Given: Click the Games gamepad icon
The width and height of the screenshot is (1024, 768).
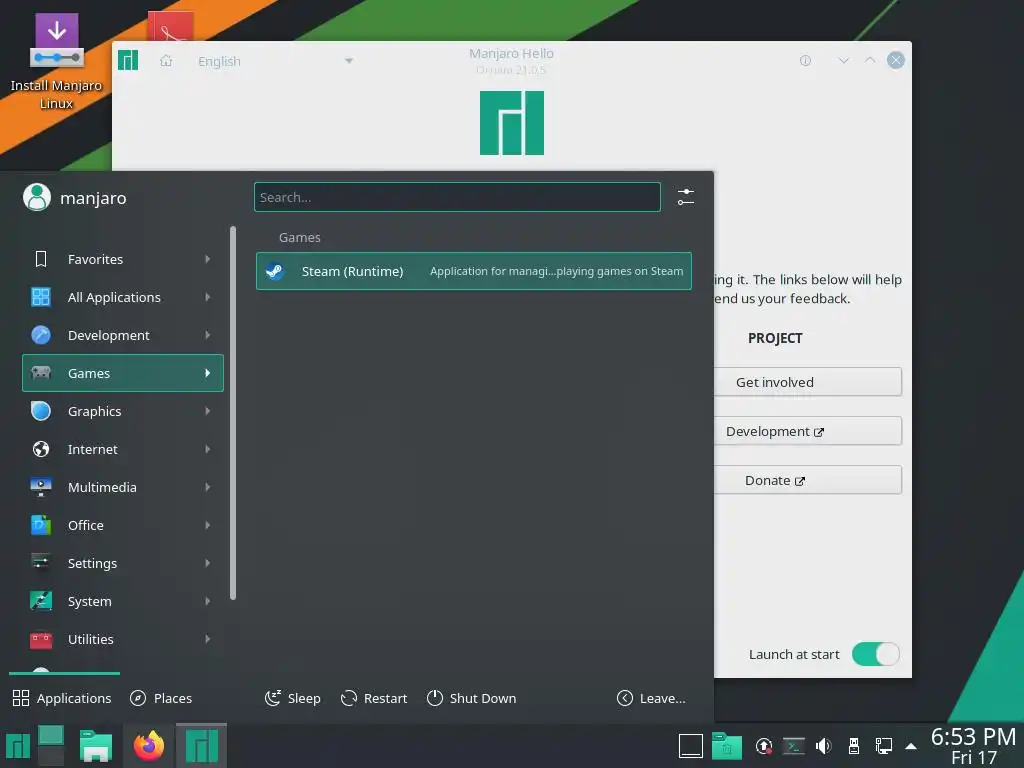Looking at the screenshot, I should pyautogui.click(x=41, y=373).
